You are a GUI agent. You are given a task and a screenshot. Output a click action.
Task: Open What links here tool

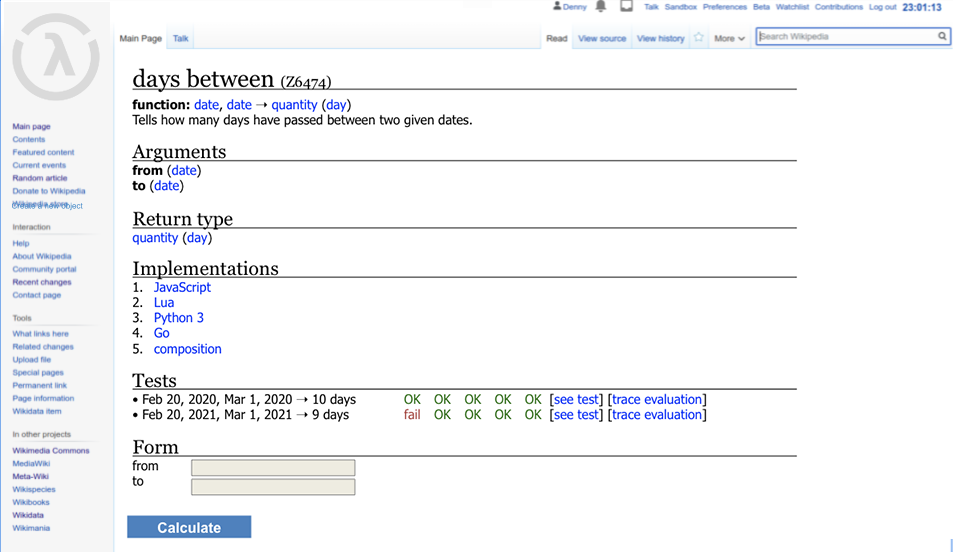(x=40, y=334)
